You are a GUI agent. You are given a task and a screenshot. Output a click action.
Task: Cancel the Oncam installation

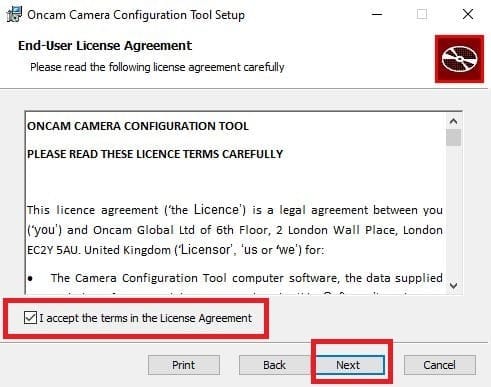[439, 365]
